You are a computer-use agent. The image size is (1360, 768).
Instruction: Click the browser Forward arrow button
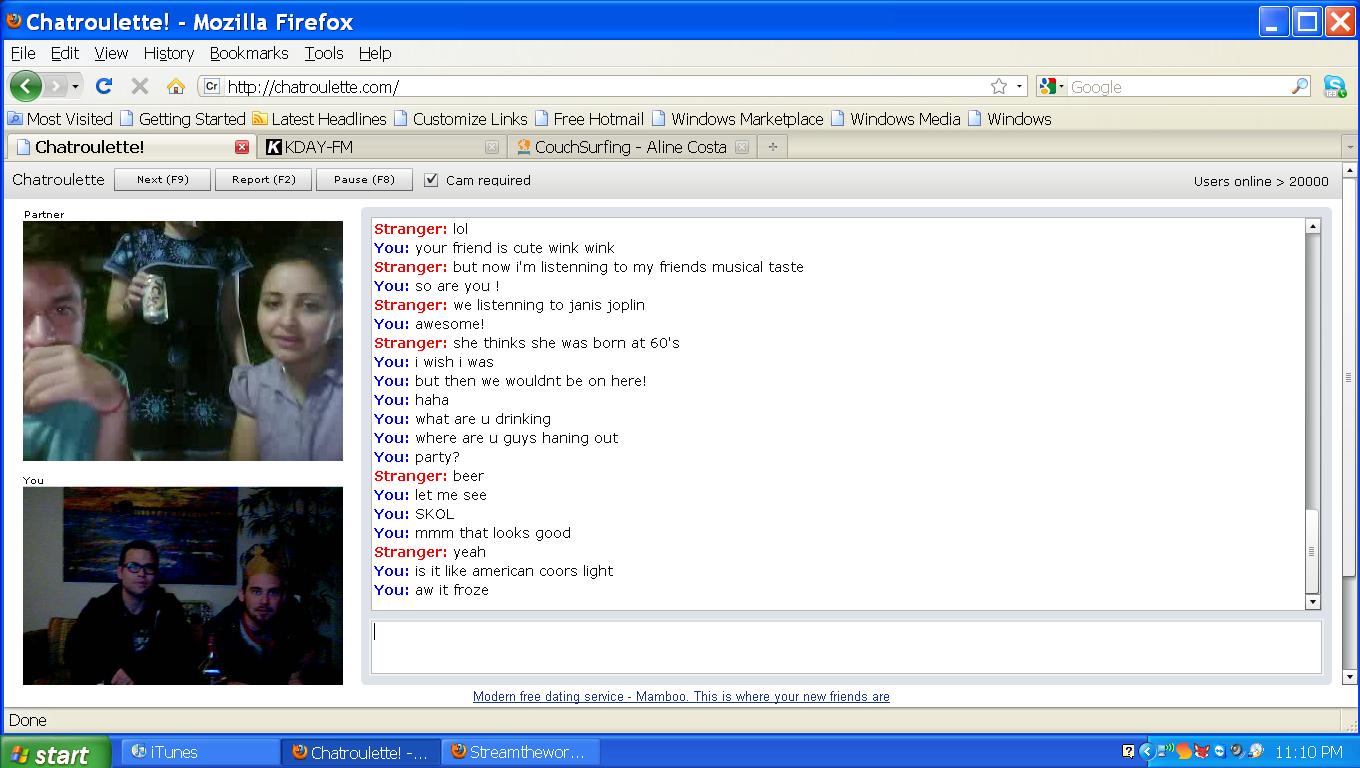(56, 86)
